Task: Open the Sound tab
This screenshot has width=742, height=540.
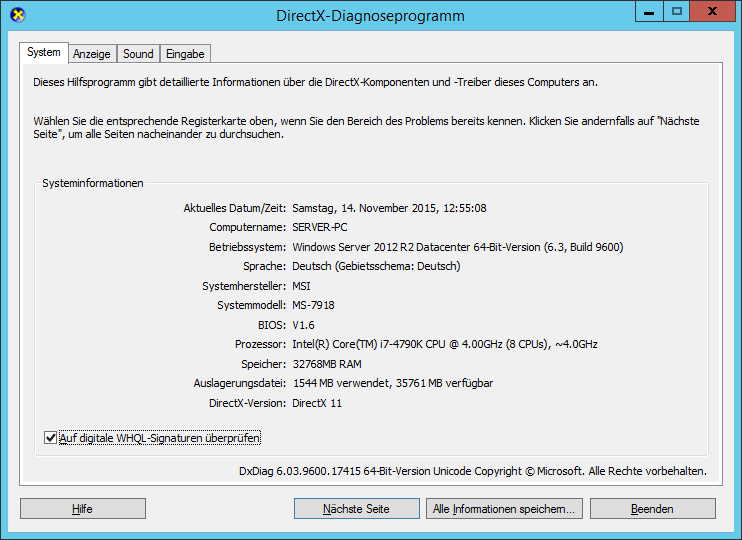Action: [138, 54]
